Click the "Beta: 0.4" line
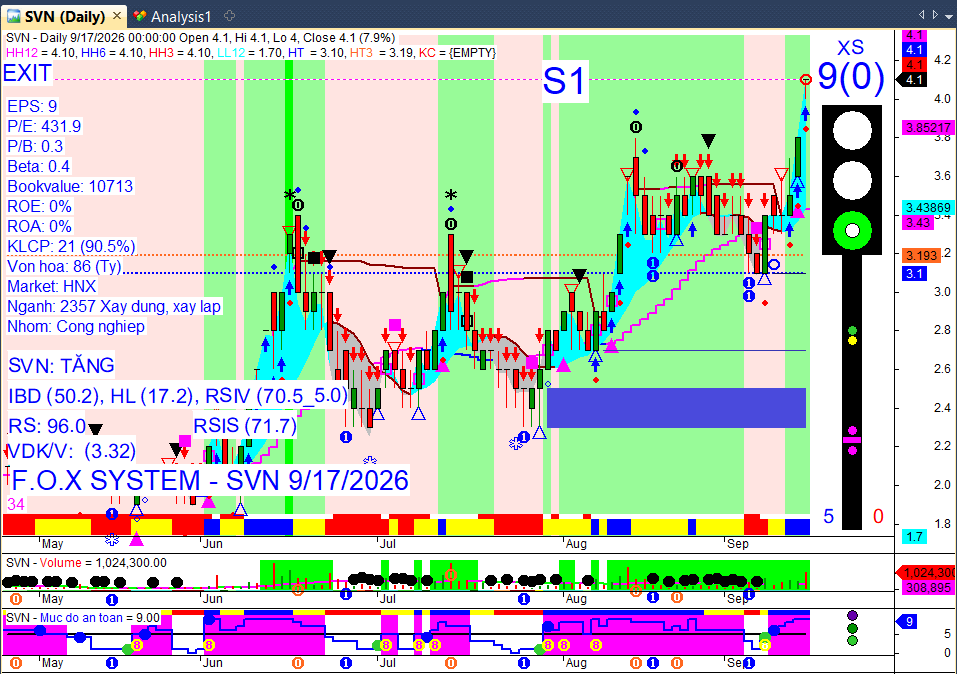 click(38, 167)
